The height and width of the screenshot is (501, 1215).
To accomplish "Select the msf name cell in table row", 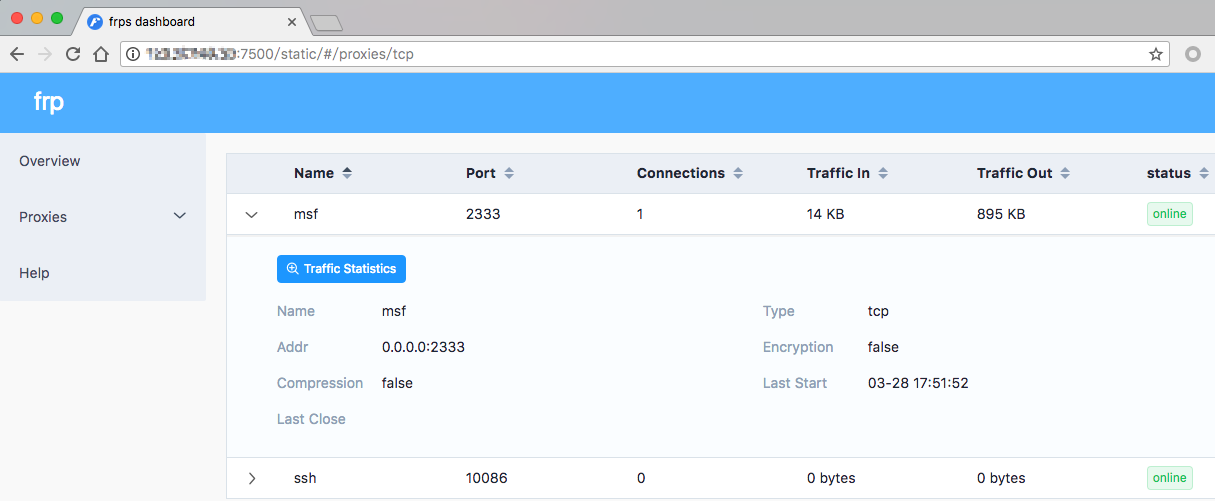I will (x=306, y=214).
